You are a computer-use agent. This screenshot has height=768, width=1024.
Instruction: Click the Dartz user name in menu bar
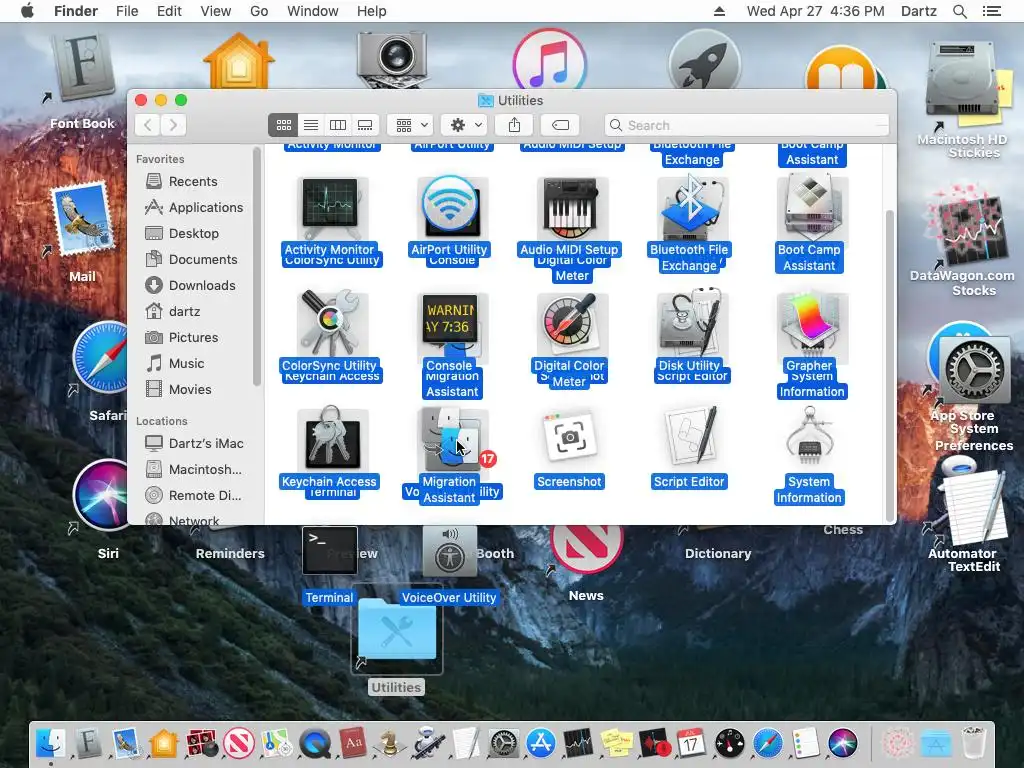919,11
